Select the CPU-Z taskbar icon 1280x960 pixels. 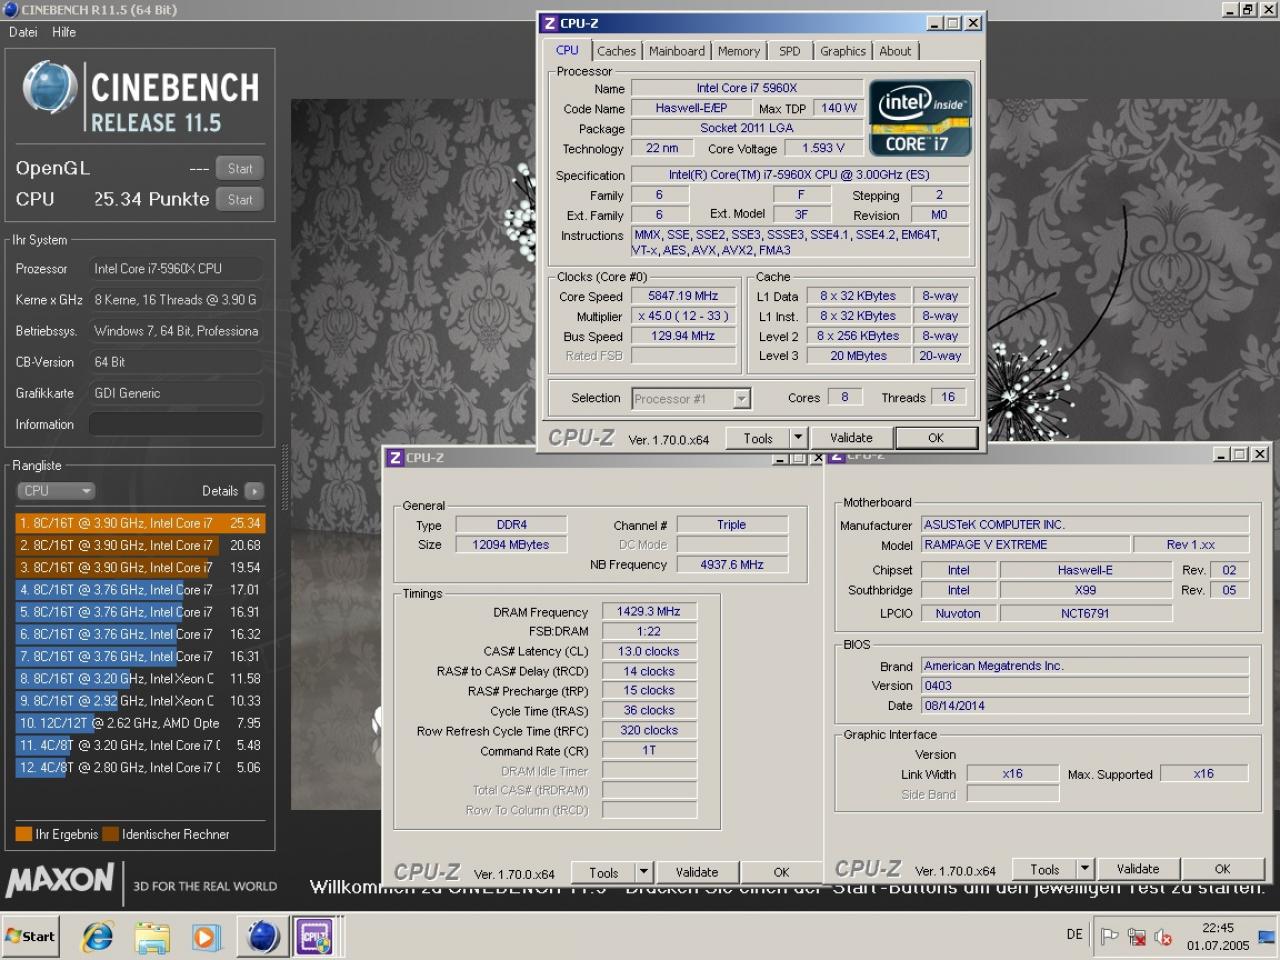(x=317, y=937)
